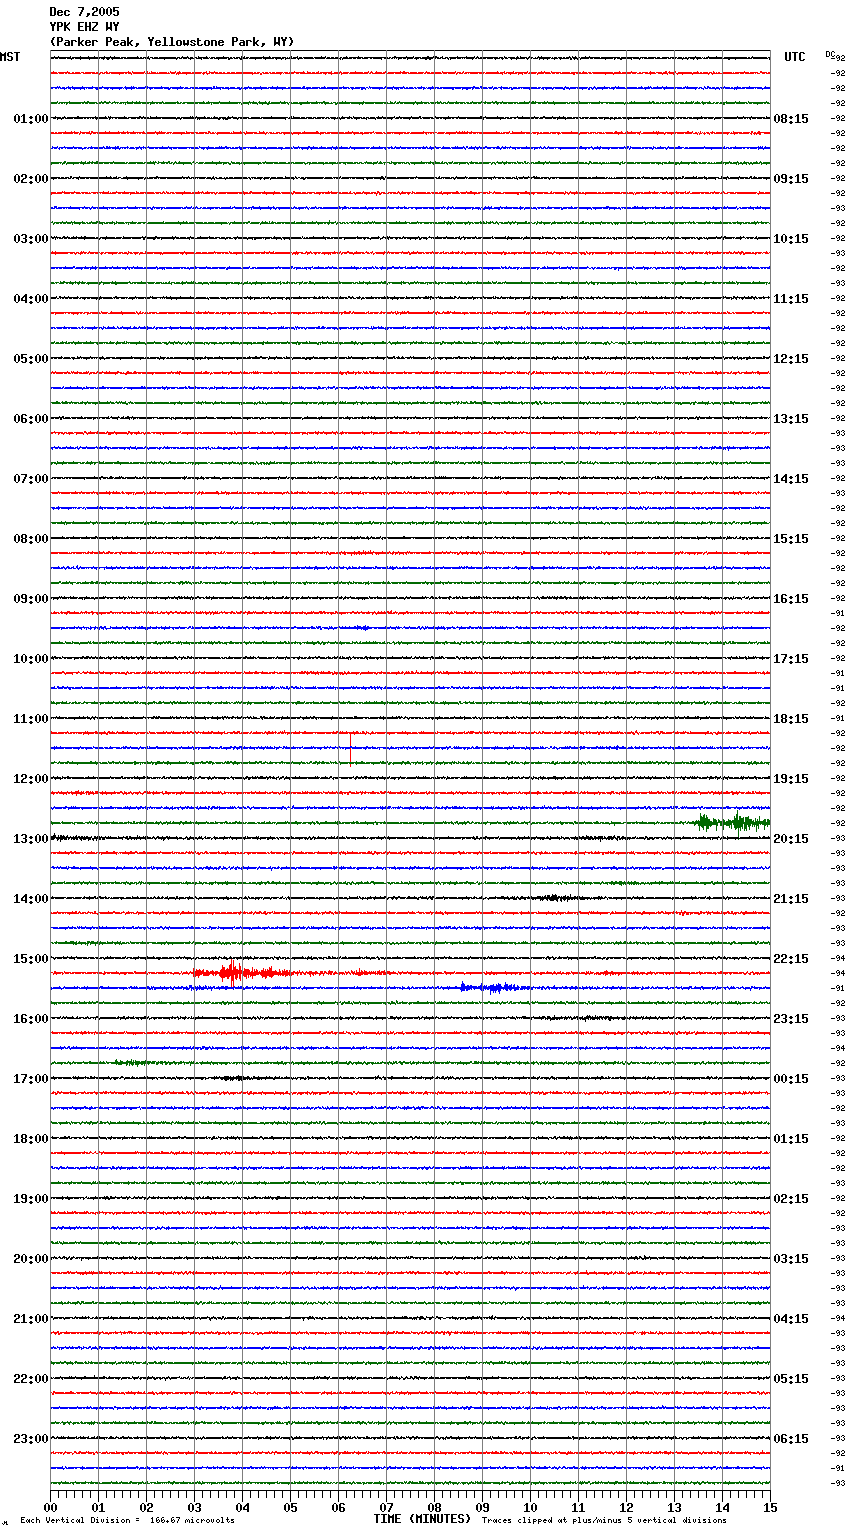
Task: Select the UTC label '14:15'
Action: 791,479
